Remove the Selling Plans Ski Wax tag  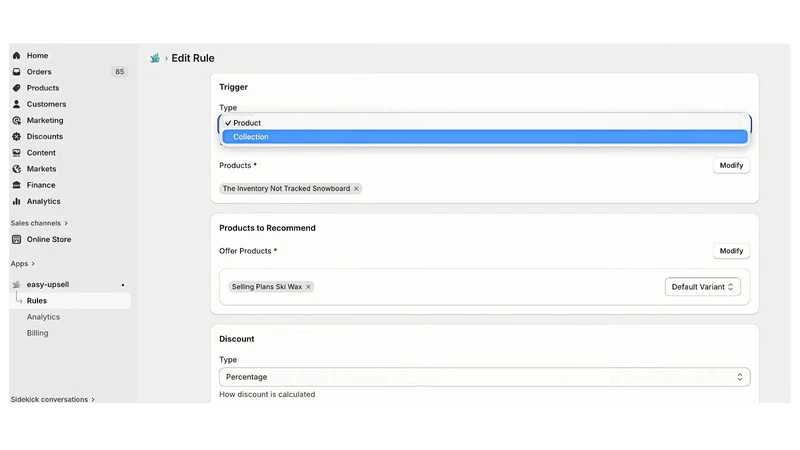pyautogui.click(x=308, y=287)
